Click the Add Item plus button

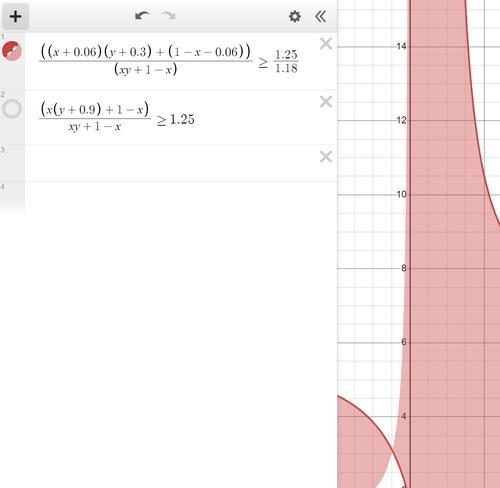pyautogui.click(x=15, y=16)
